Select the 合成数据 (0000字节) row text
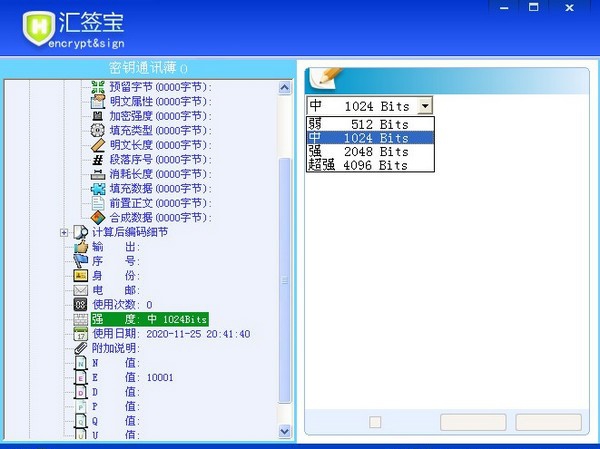Screen dimensions: 600x449 (160, 218)
